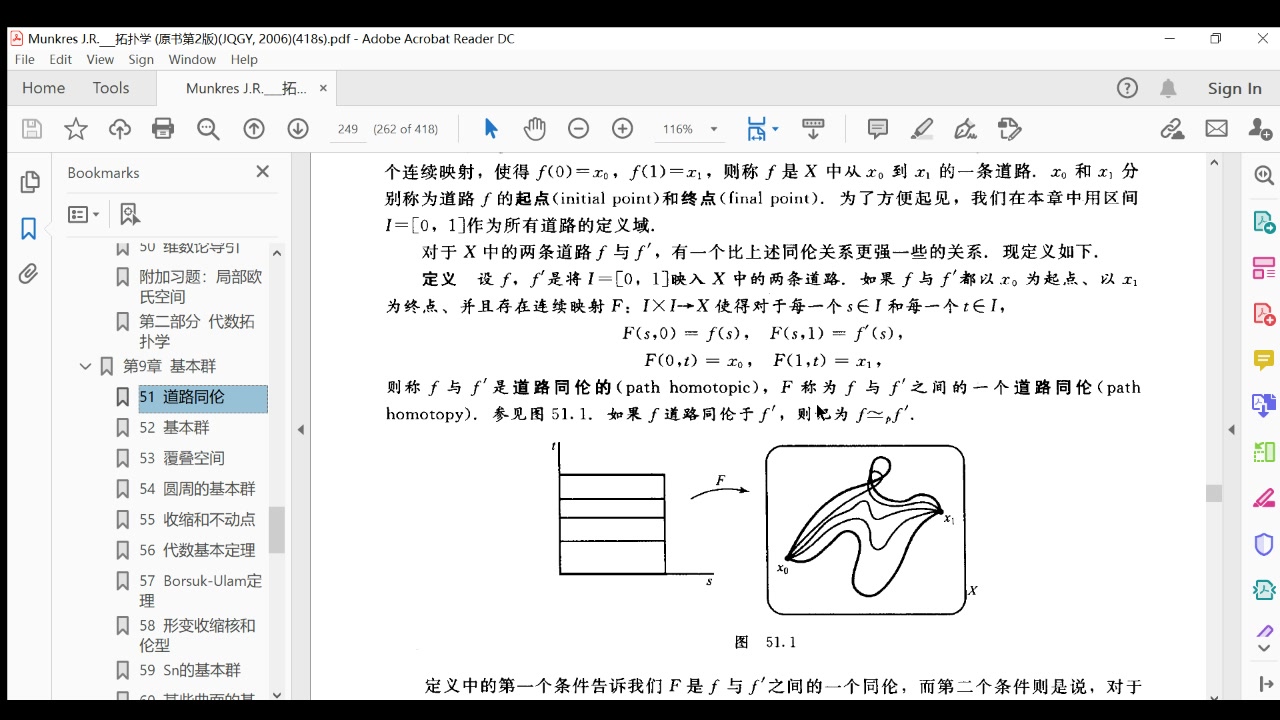This screenshot has width=1280, height=720.
Task: Click the scrolling mode icon
Action: pyautogui.click(x=813, y=129)
